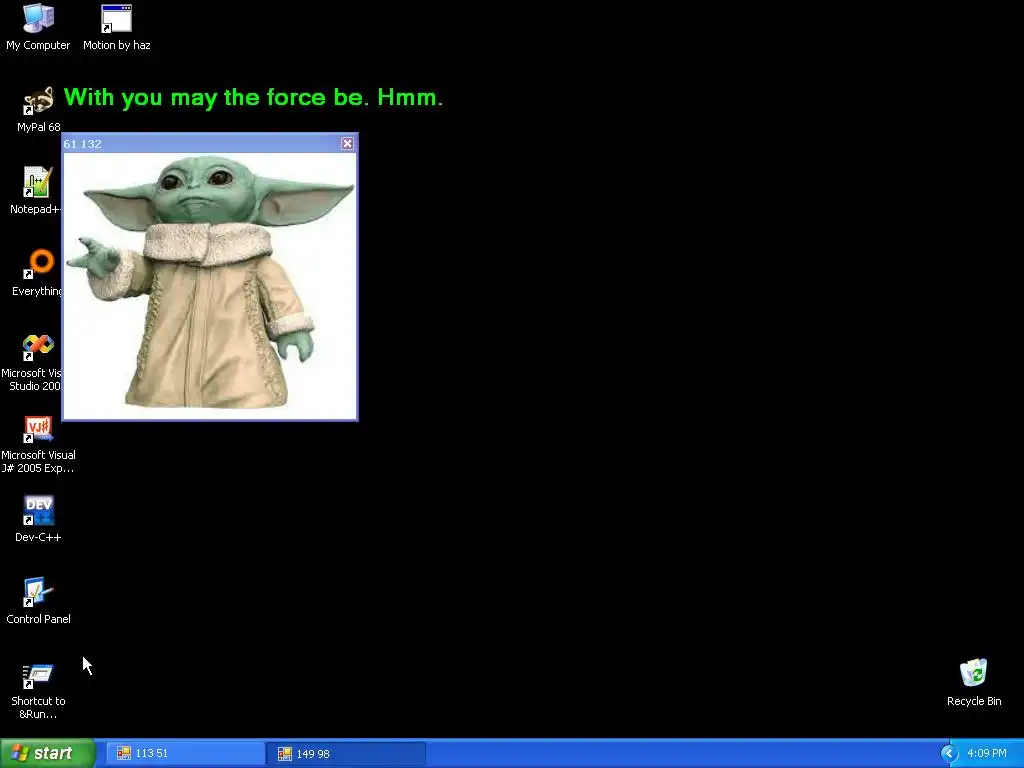This screenshot has height=768, width=1024.
Task: Select the Motion by haz shortcut icon
Action: (x=116, y=18)
